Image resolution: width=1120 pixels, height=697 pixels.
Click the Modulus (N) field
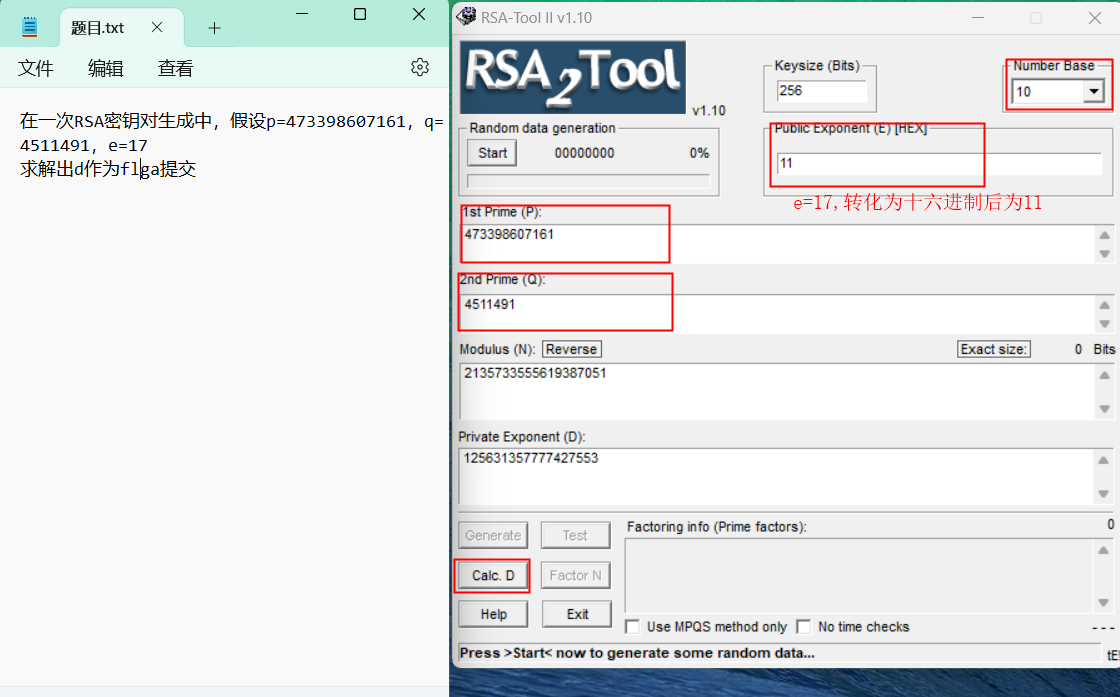tap(777, 391)
